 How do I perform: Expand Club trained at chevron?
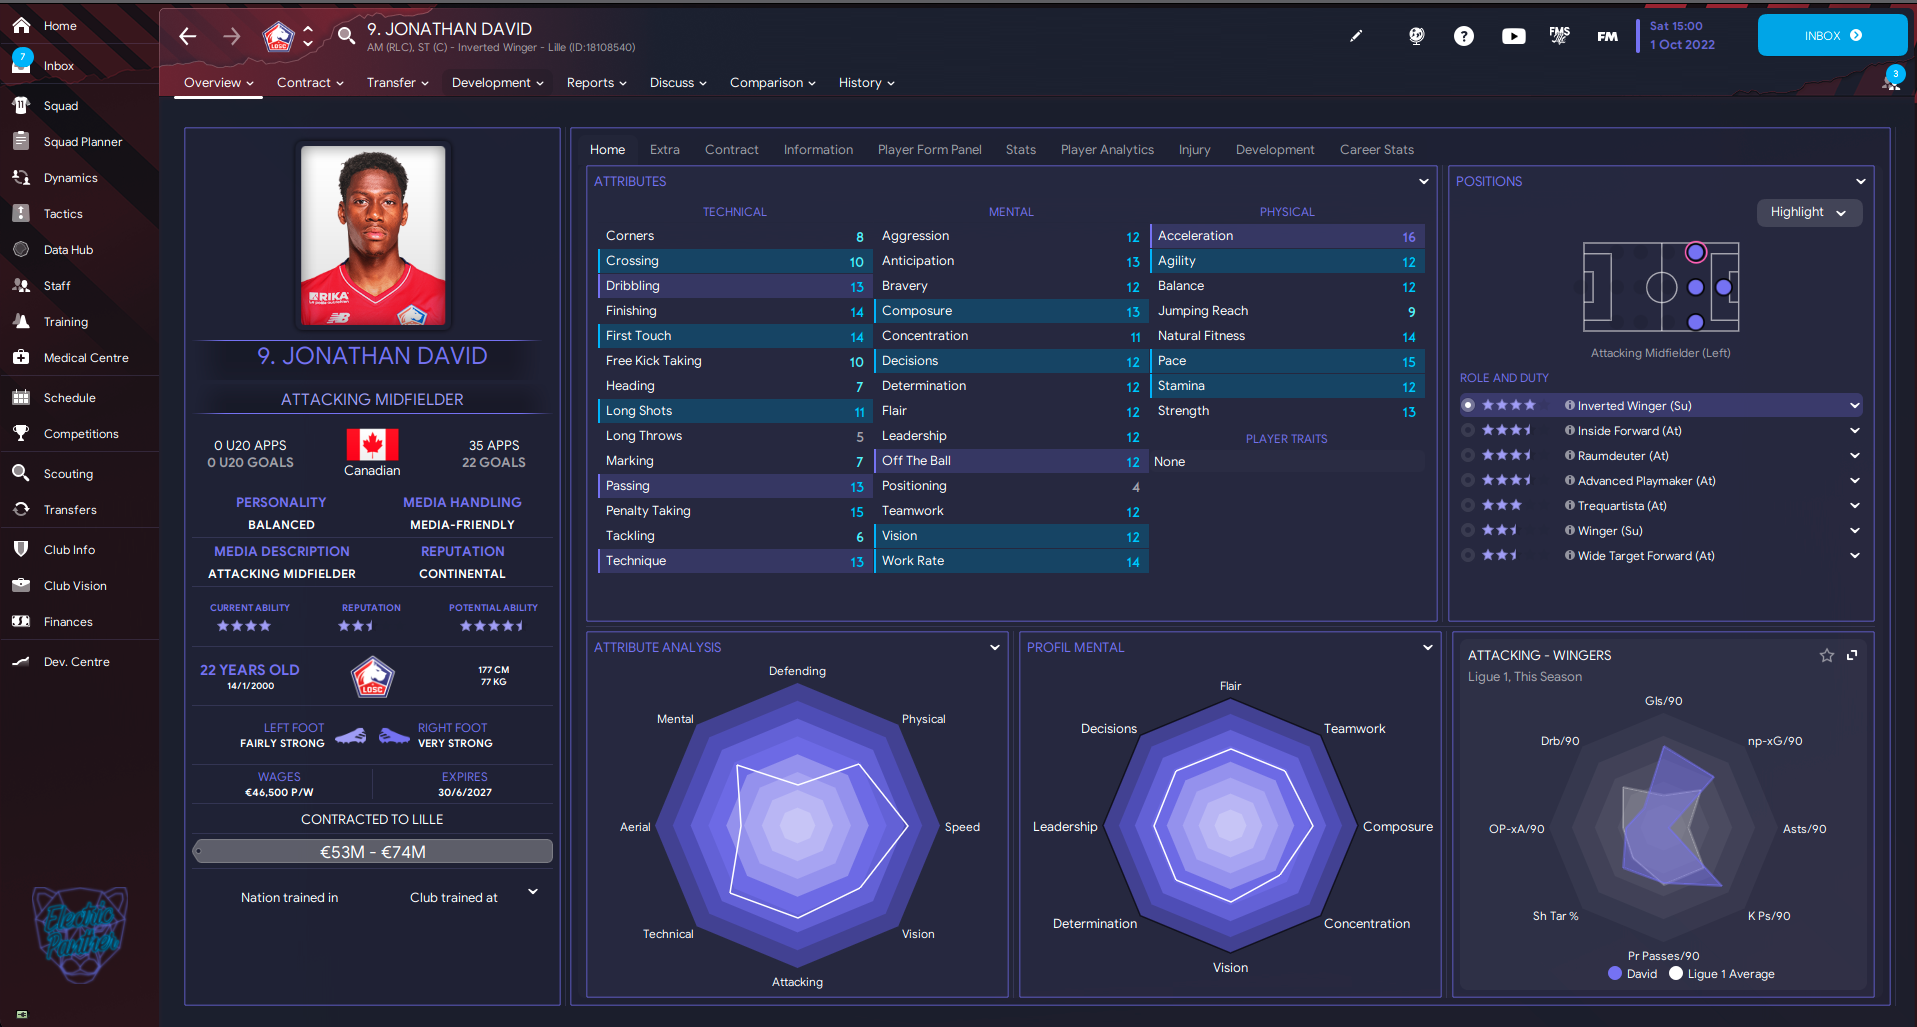coord(533,891)
